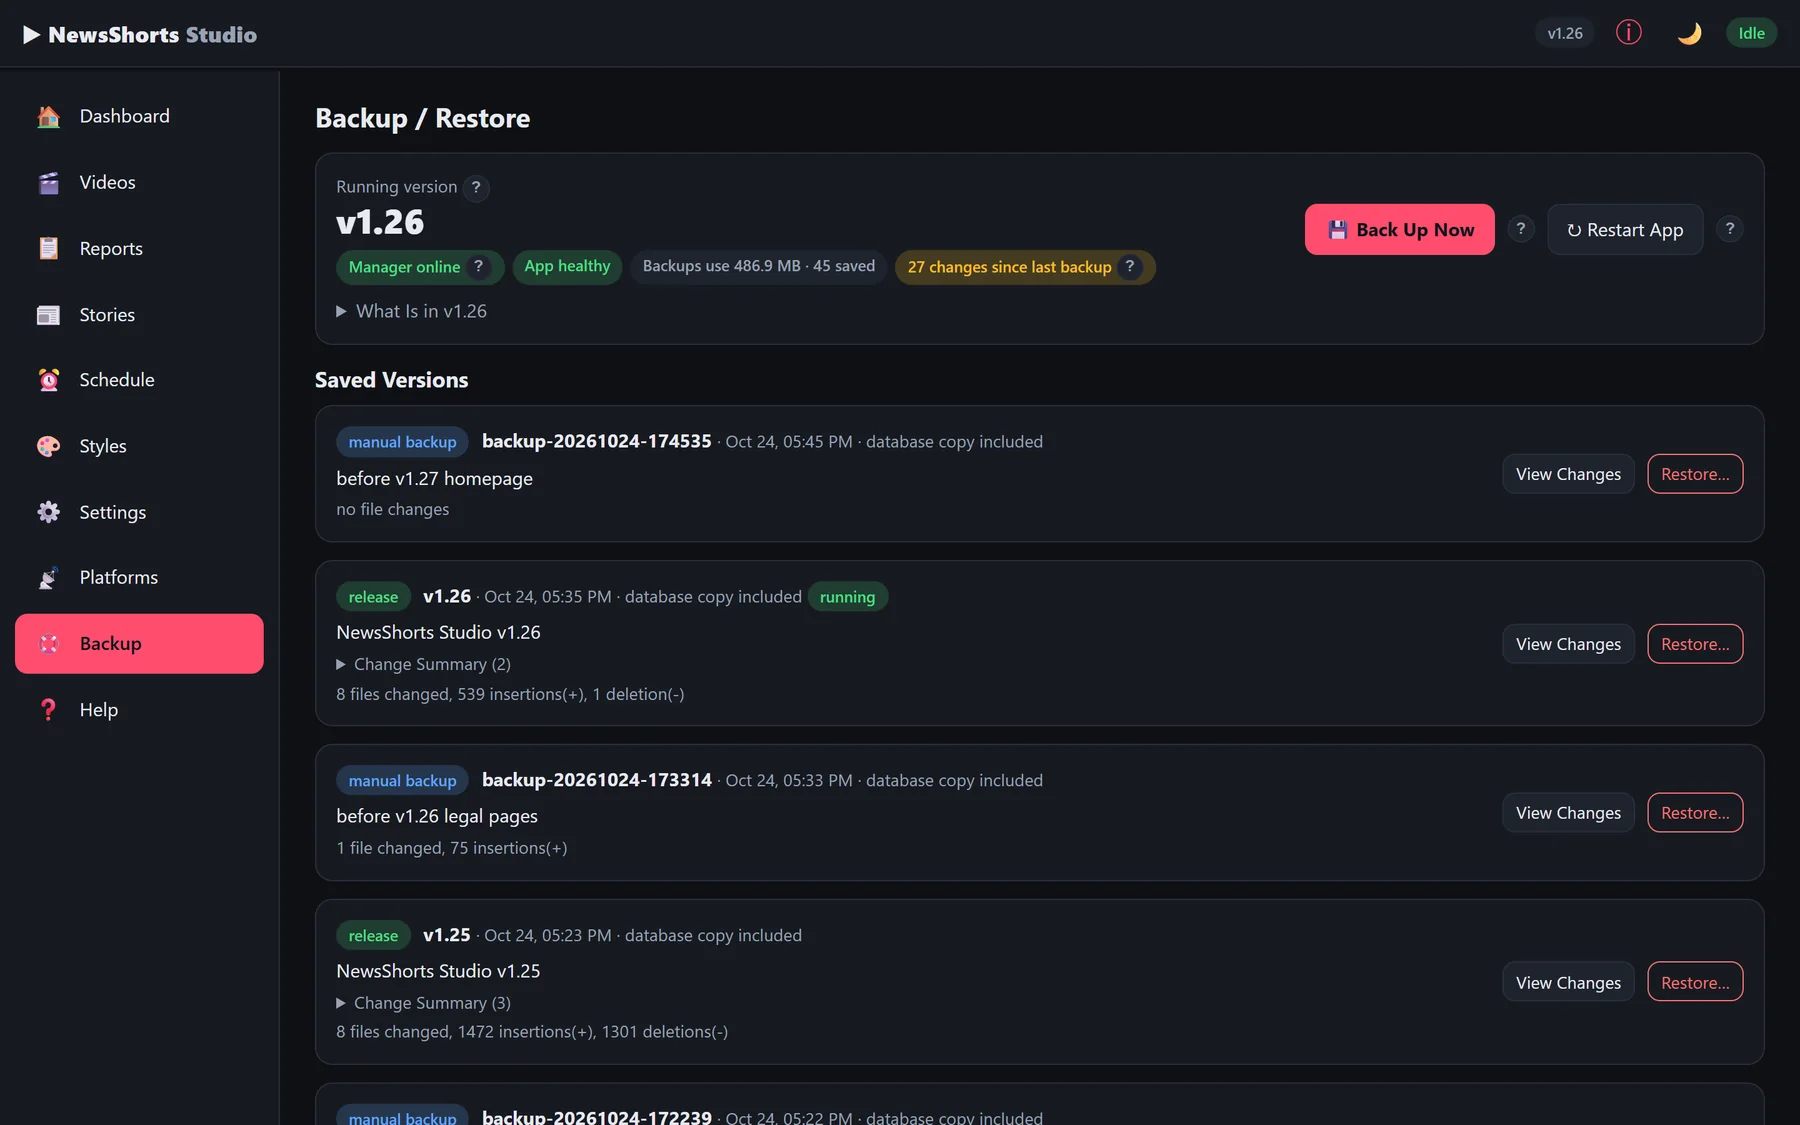
Task: Click the Schedule alarm clock icon
Action: point(48,380)
